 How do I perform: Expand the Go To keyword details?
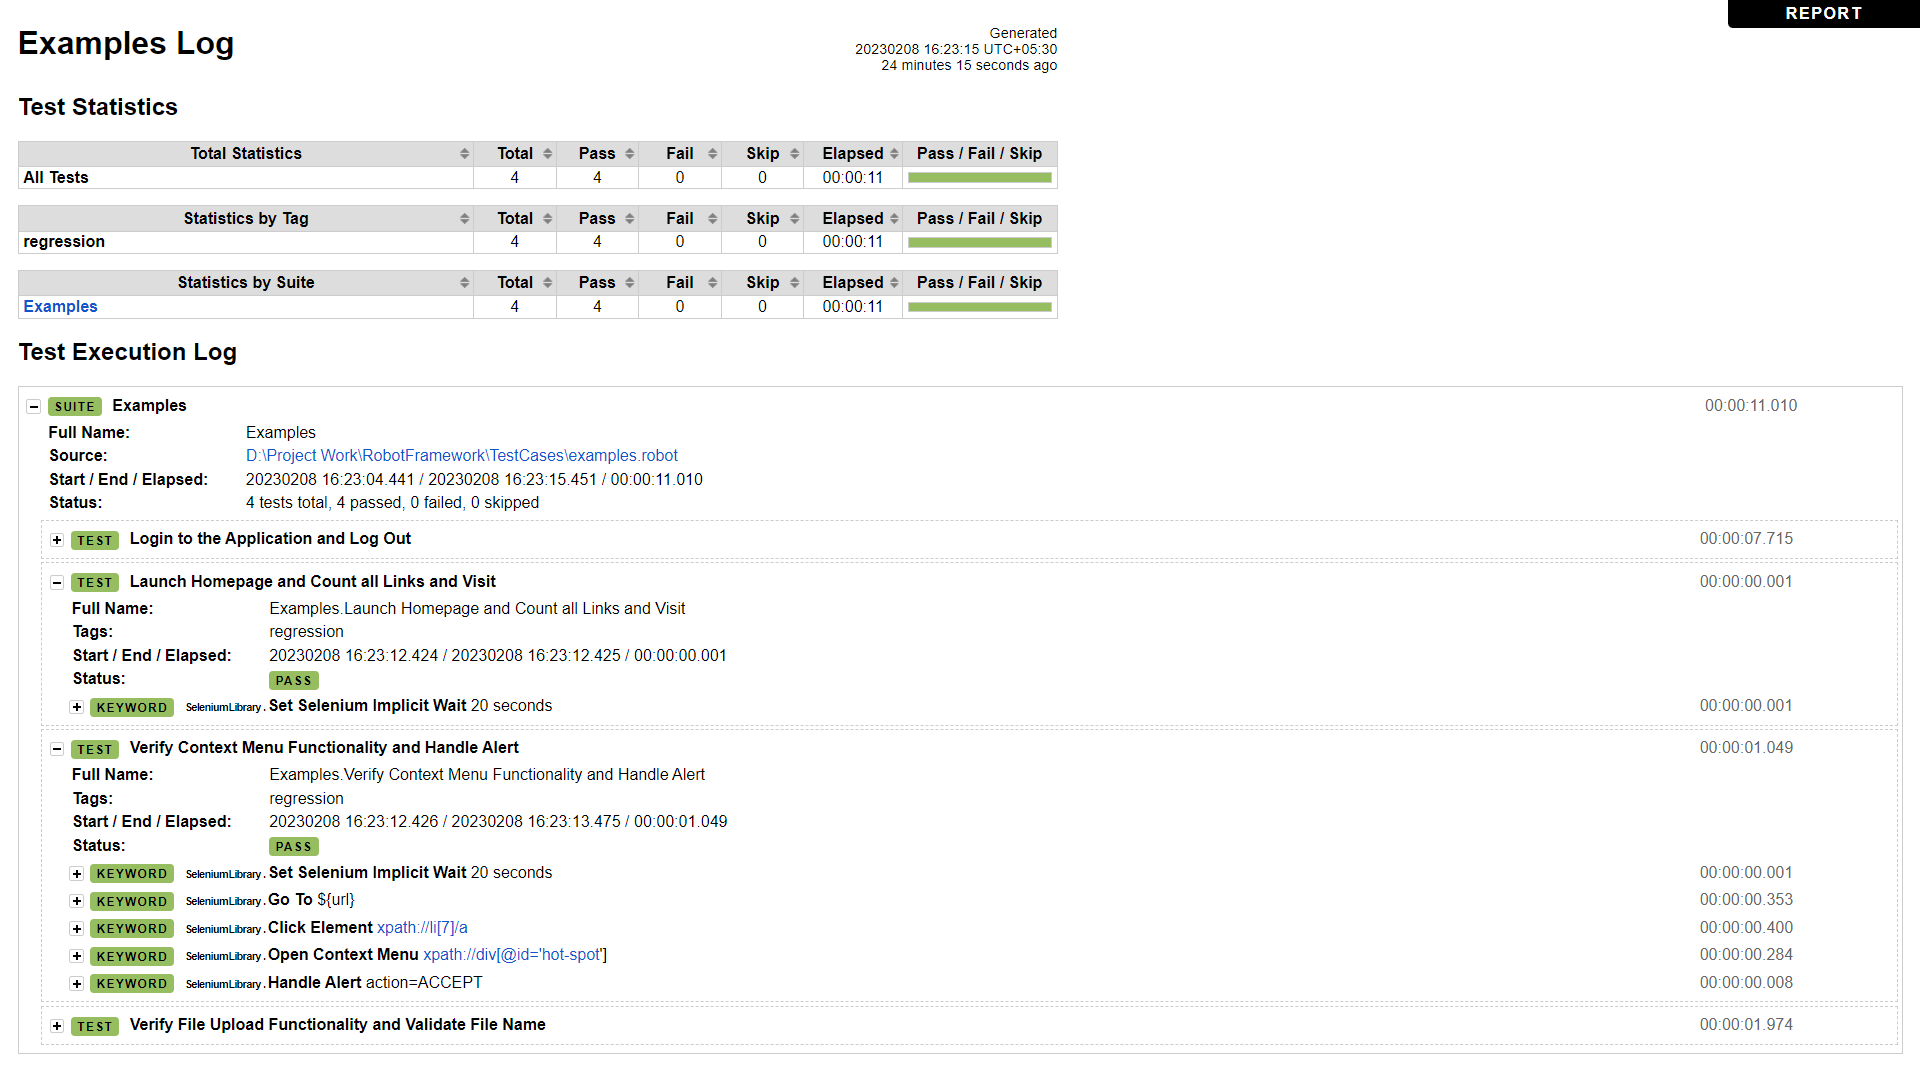77,901
